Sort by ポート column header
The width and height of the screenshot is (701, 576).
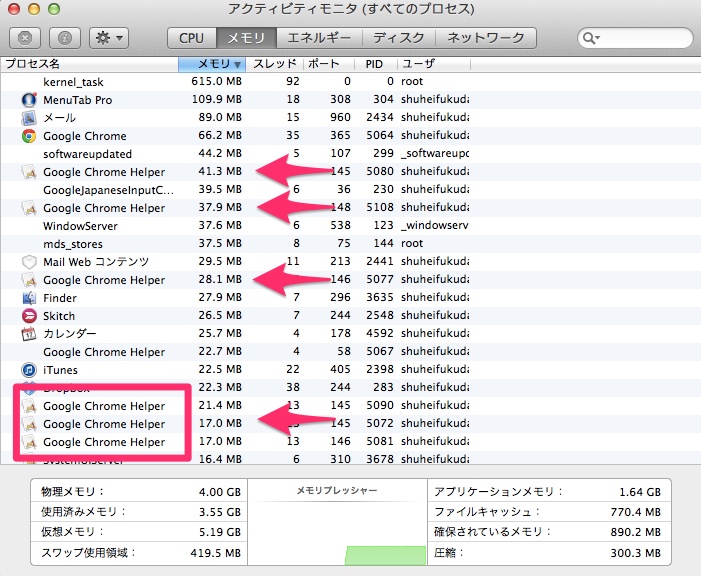click(x=329, y=64)
